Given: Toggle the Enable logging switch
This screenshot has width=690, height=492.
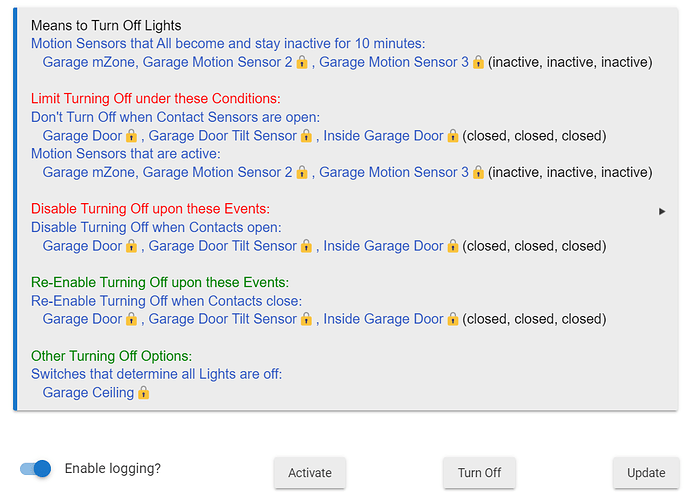Looking at the screenshot, I should [x=36, y=469].
